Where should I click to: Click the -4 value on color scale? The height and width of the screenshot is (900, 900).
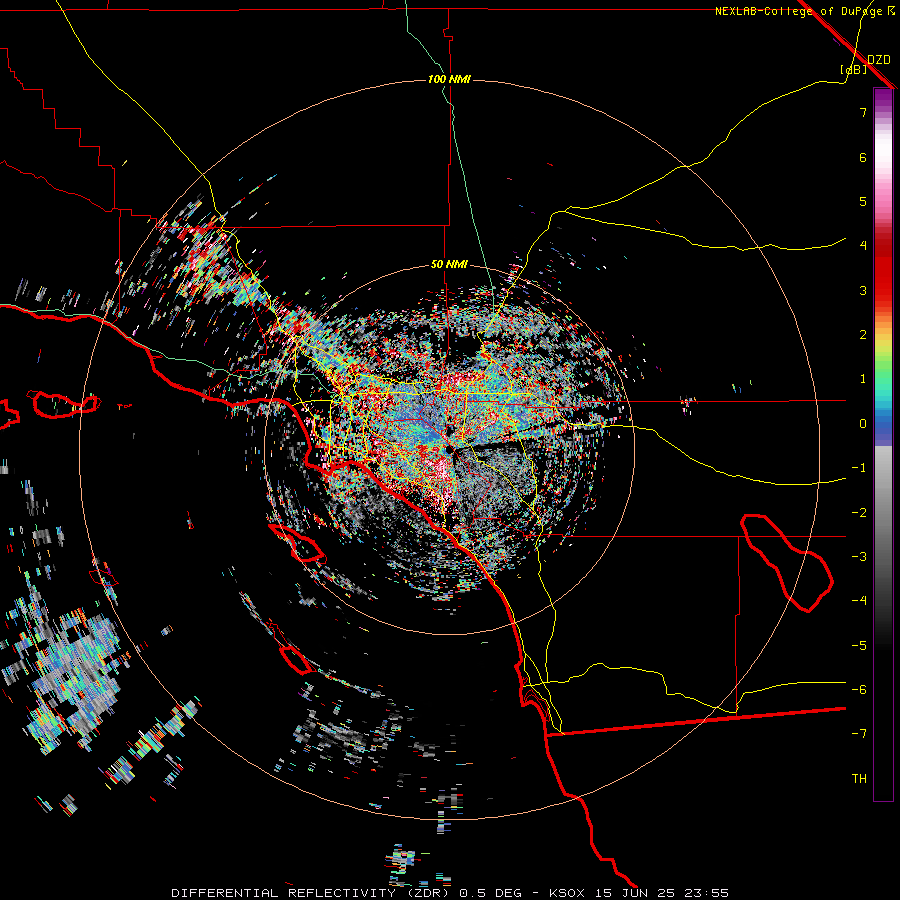(x=859, y=601)
